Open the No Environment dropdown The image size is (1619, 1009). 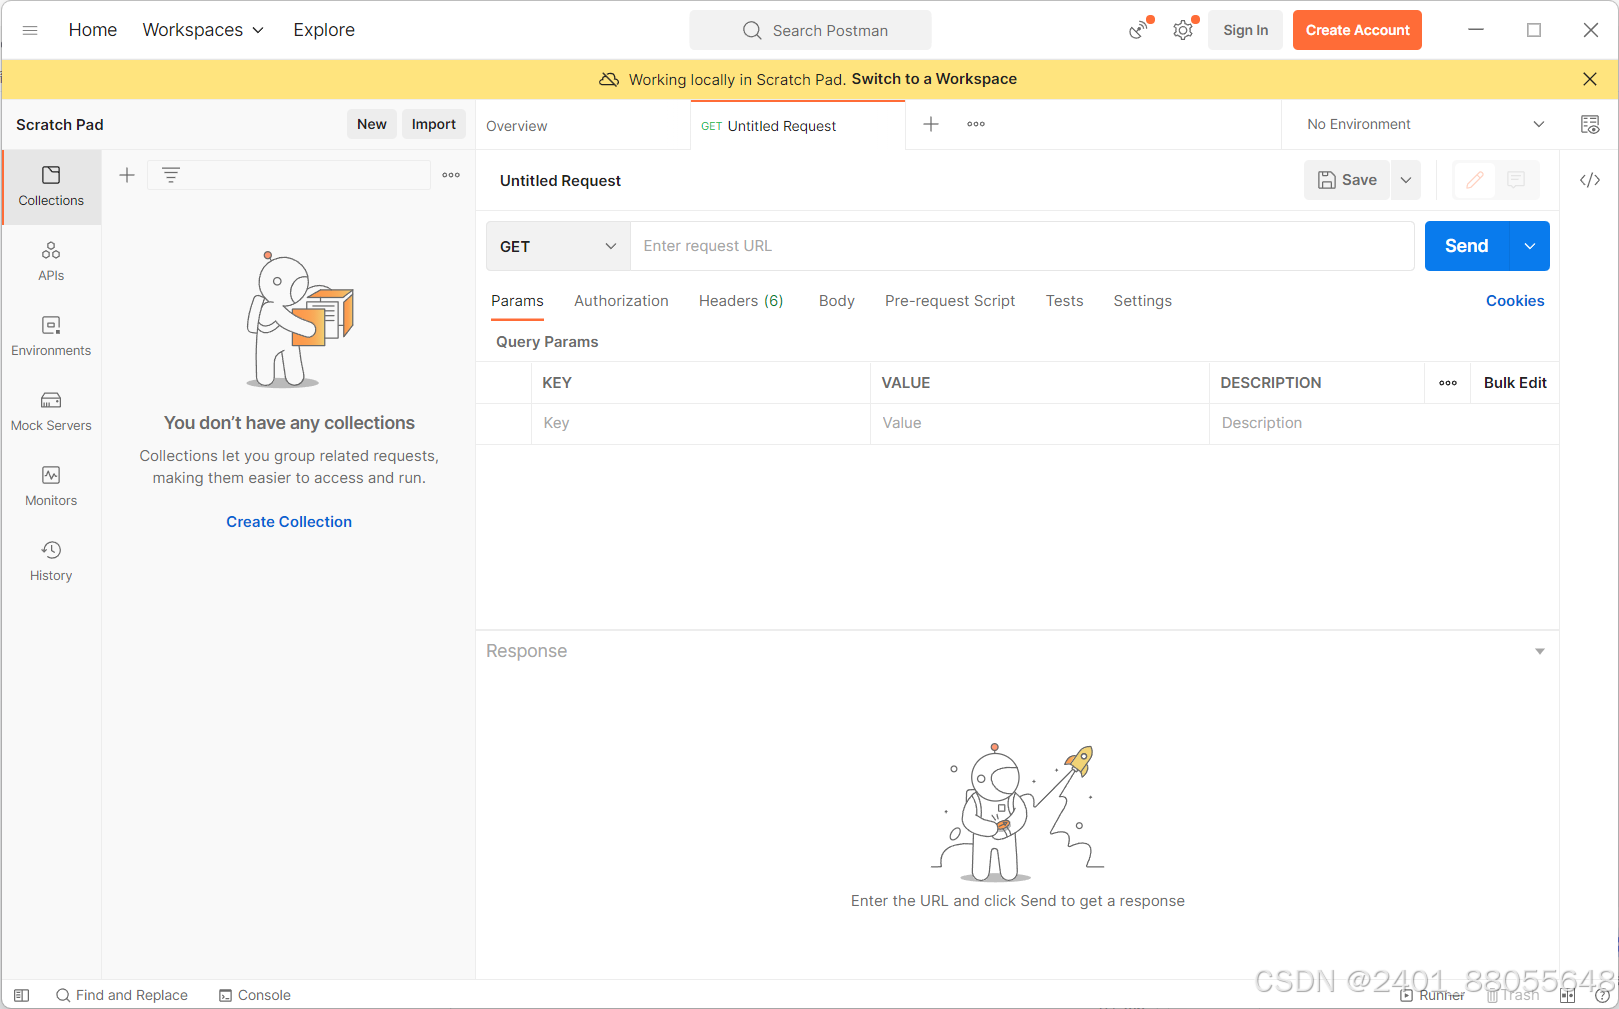pyautogui.click(x=1425, y=124)
